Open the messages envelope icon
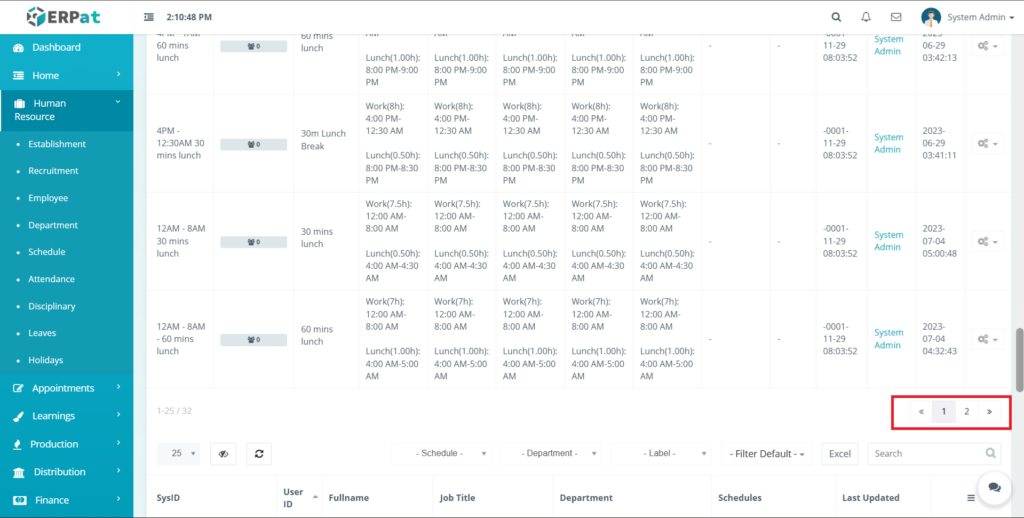The height and width of the screenshot is (518, 1024). (896, 17)
